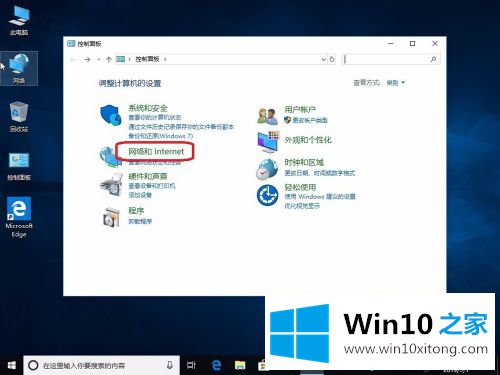Open 轻松使用 category
This screenshot has width=500, height=375.
coord(300,187)
